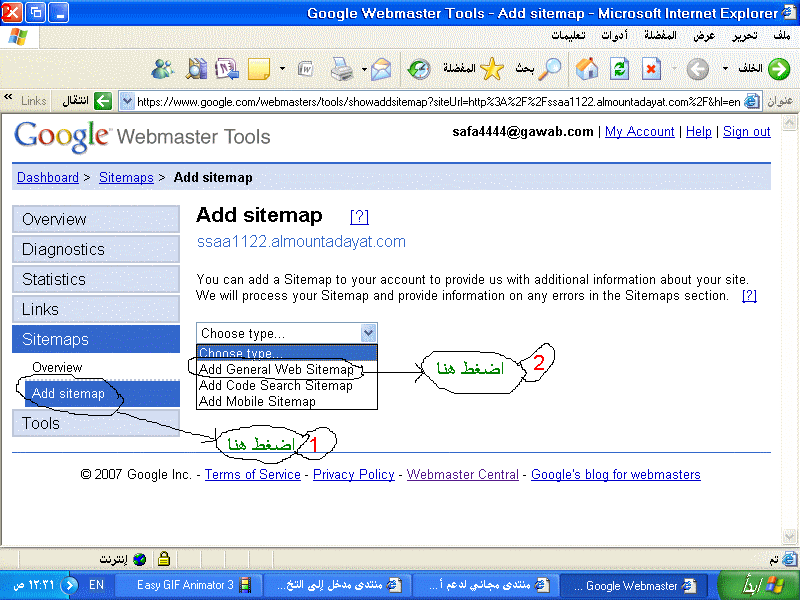Open the عرض (View) menu
Viewport: 800px width, 600px height.
click(704, 36)
